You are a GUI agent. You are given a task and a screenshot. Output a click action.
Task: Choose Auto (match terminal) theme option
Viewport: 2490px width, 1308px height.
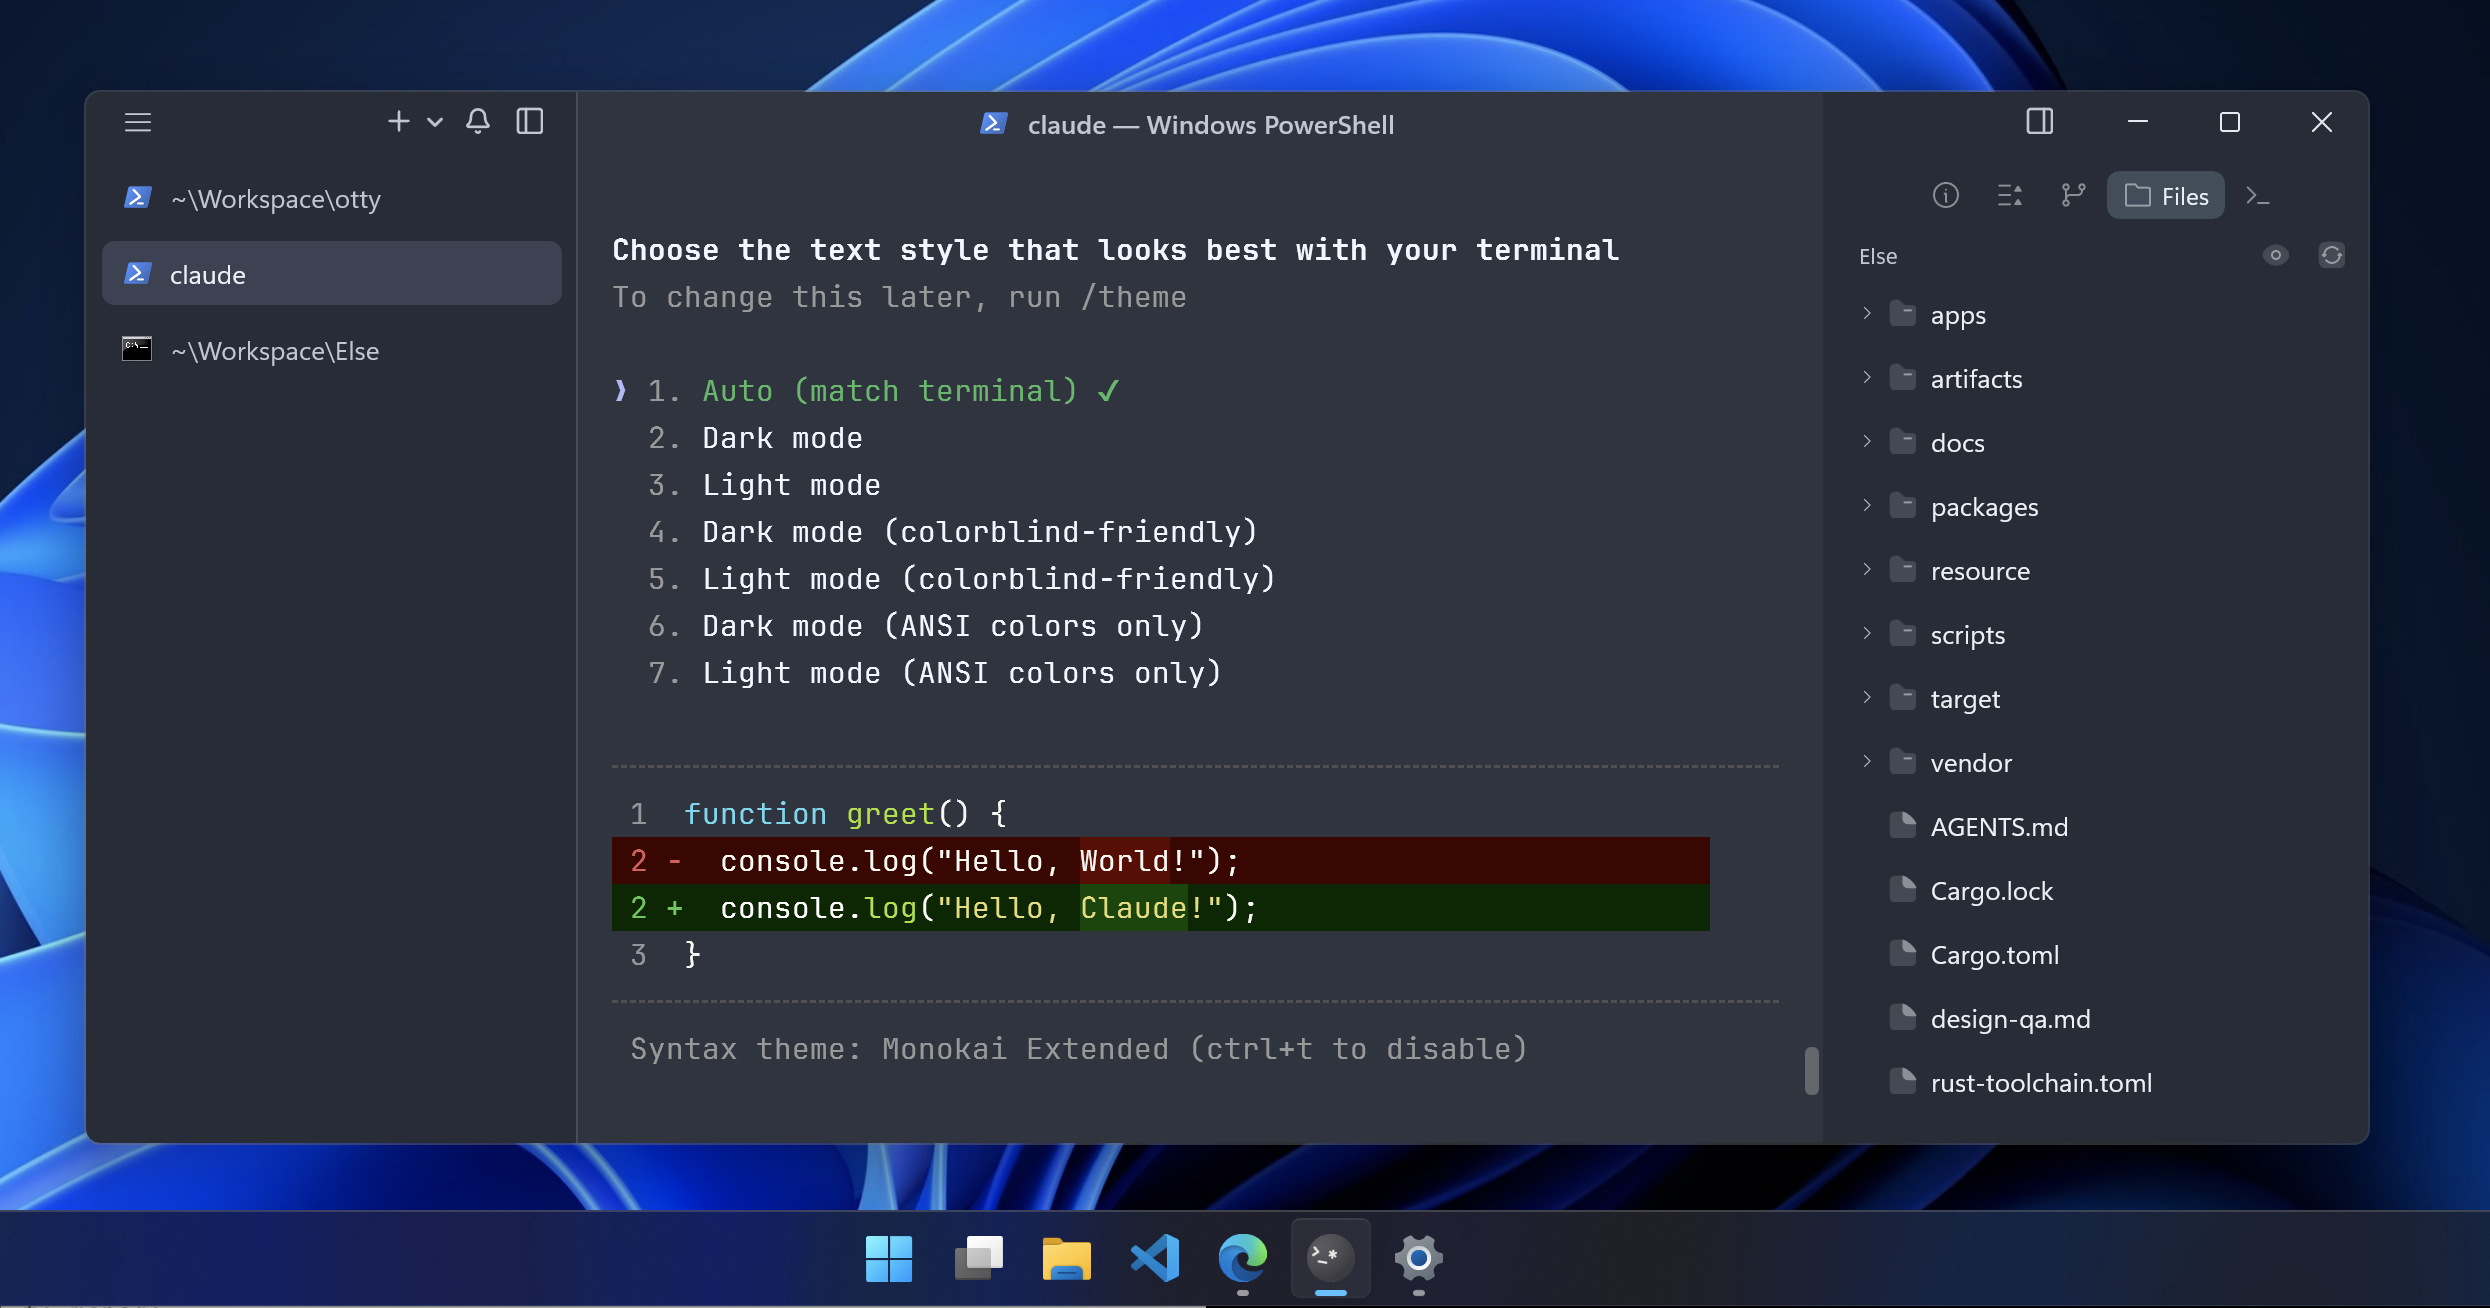tap(883, 391)
